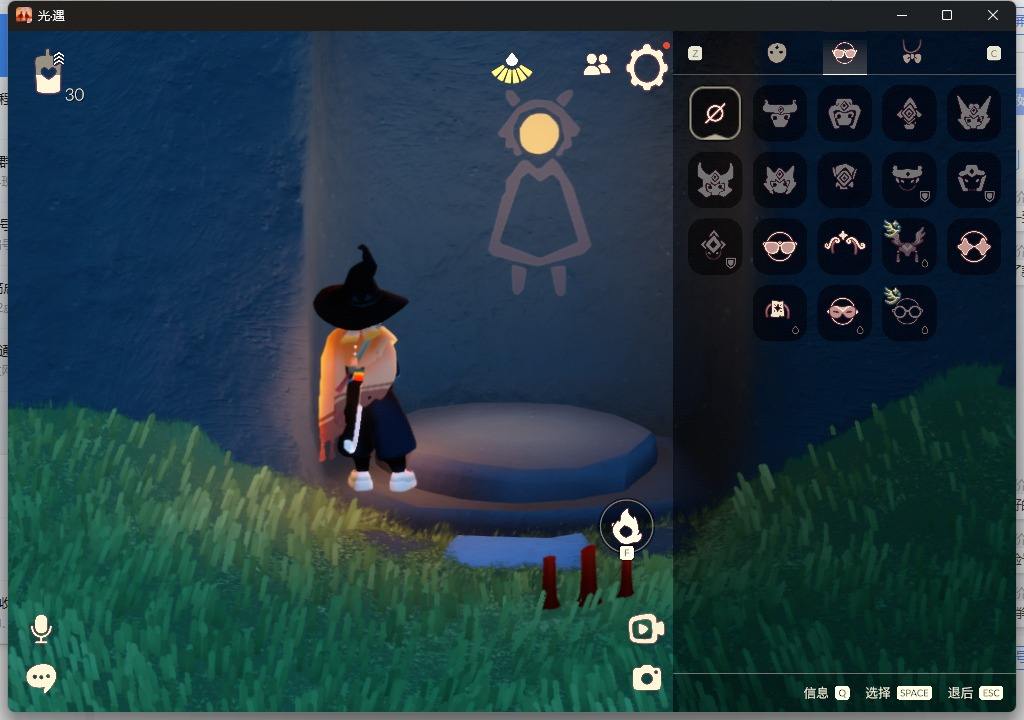Click the 退后 ESC back button

pos(974,693)
